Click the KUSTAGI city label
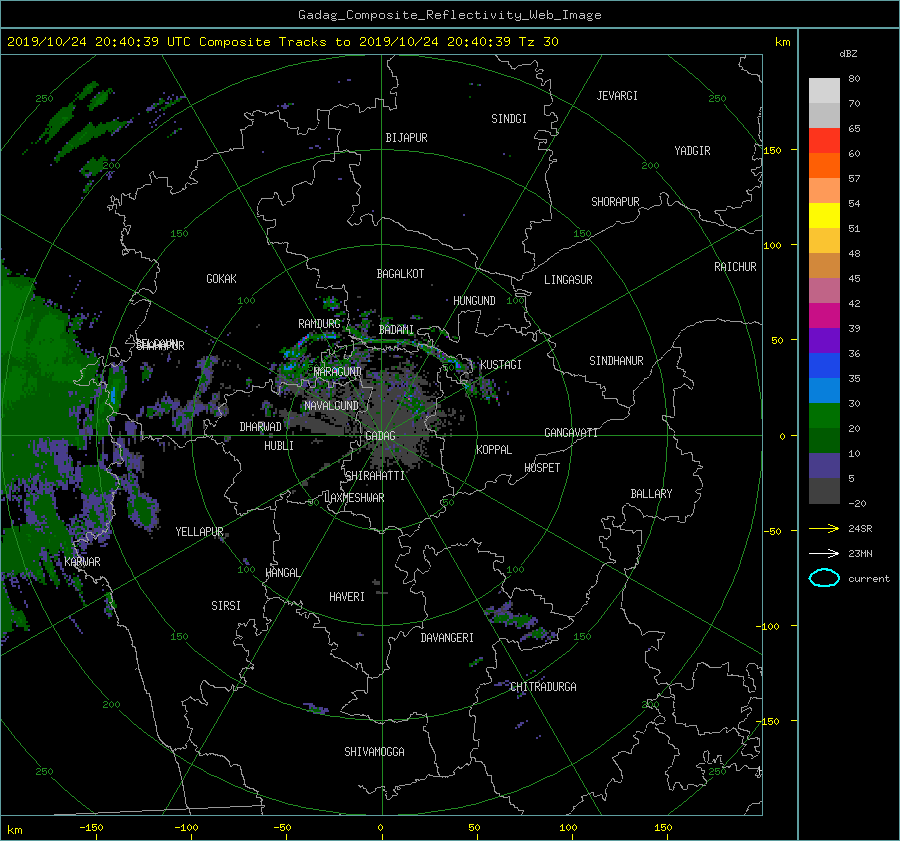Screen dimensions: 900x841 click(501, 365)
